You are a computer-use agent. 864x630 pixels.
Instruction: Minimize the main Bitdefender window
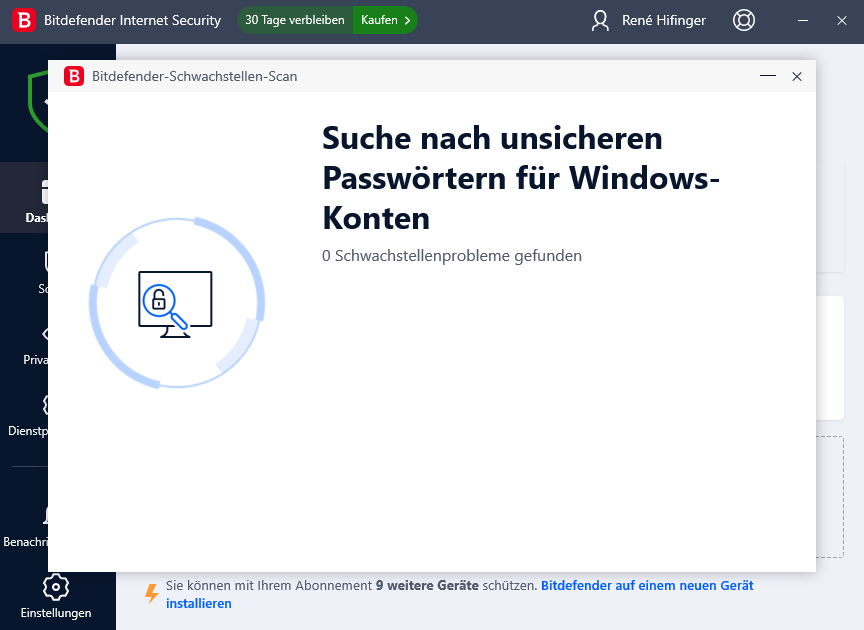[803, 20]
